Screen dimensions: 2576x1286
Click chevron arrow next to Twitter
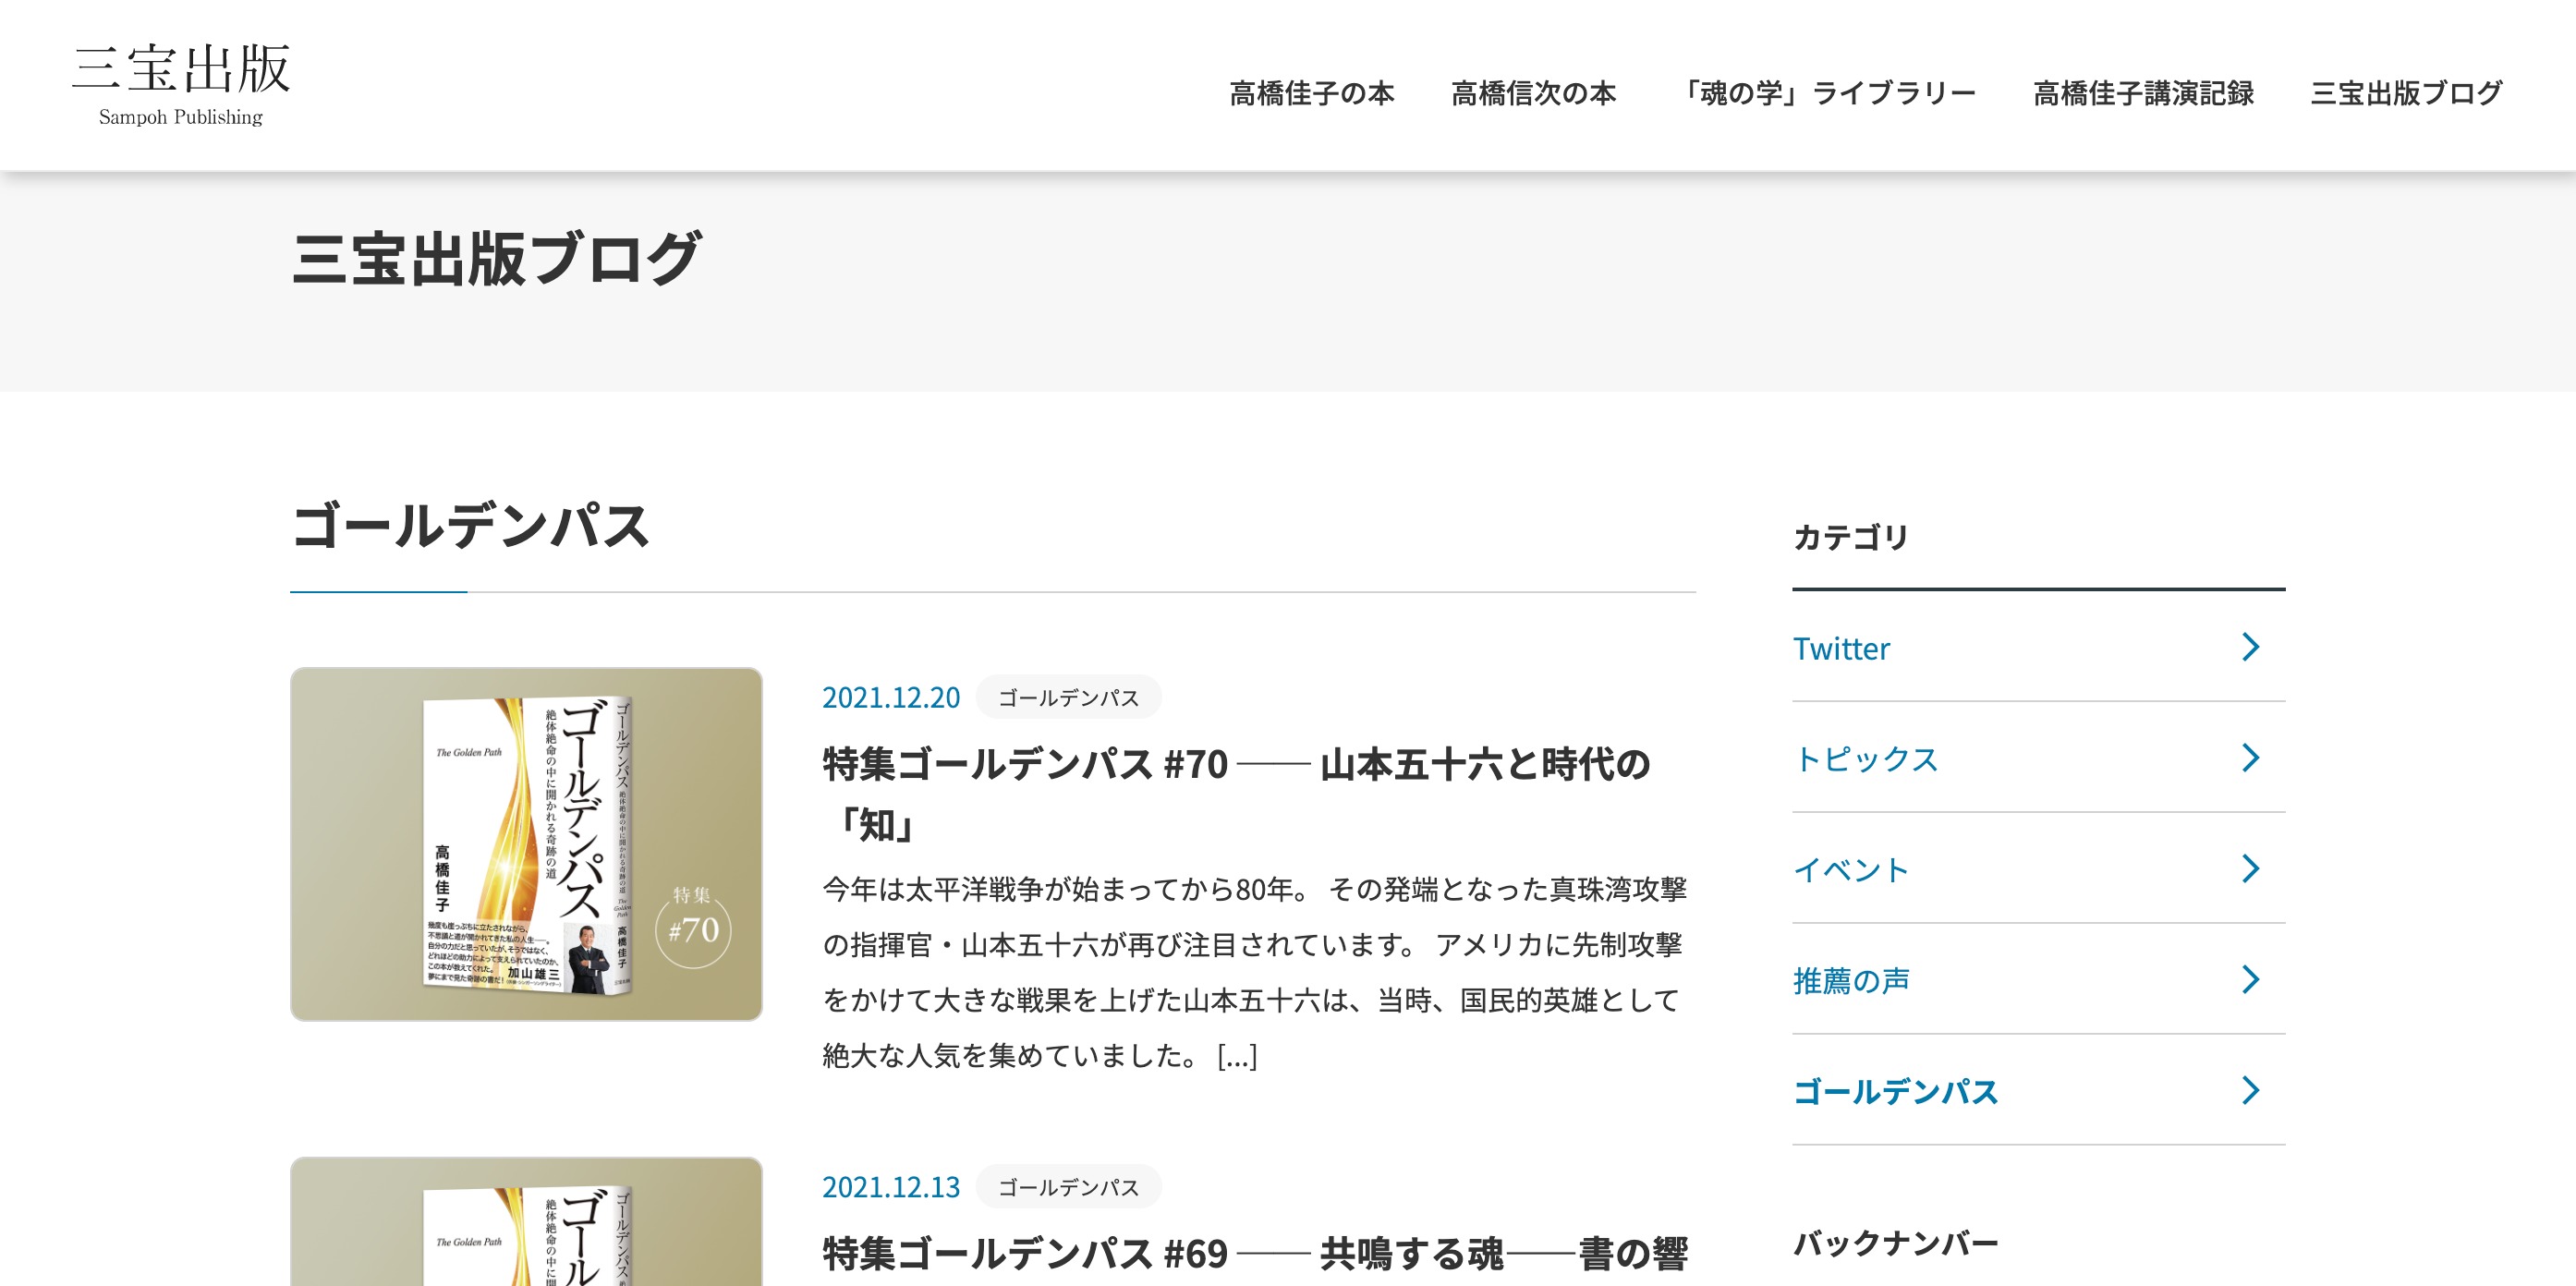(2251, 647)
